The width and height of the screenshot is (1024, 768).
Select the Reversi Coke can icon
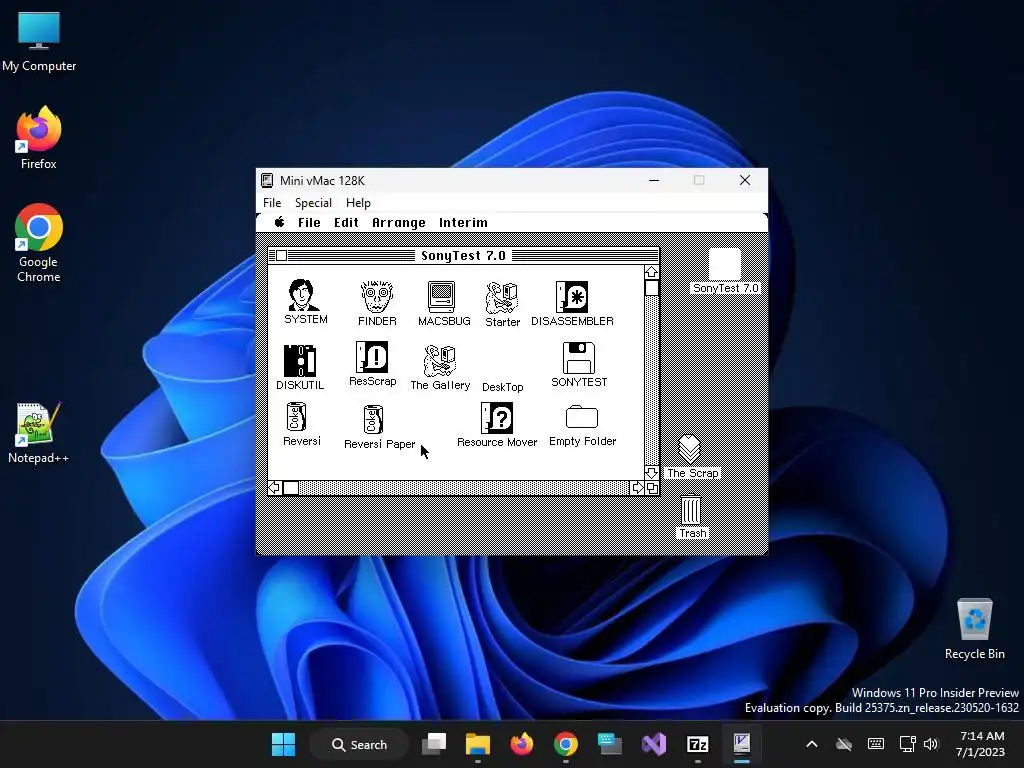(x=296, y=417)
